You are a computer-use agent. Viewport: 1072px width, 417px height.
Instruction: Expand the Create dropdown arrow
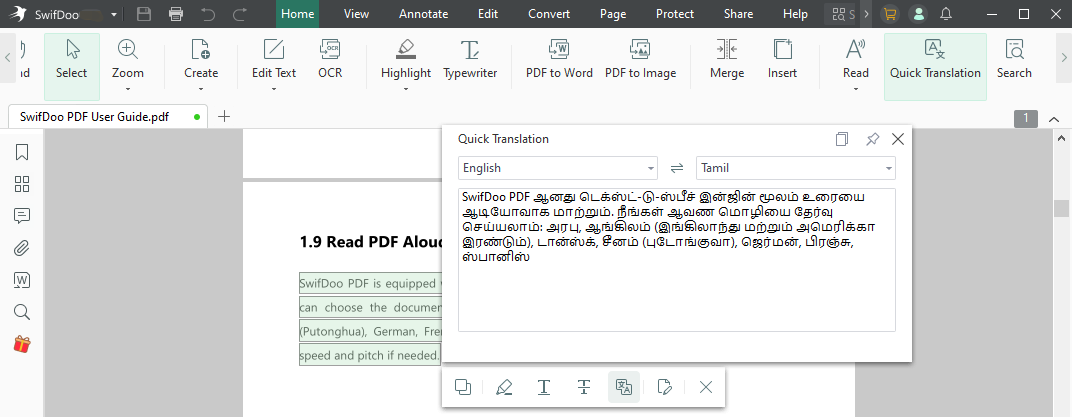[201, 89]
